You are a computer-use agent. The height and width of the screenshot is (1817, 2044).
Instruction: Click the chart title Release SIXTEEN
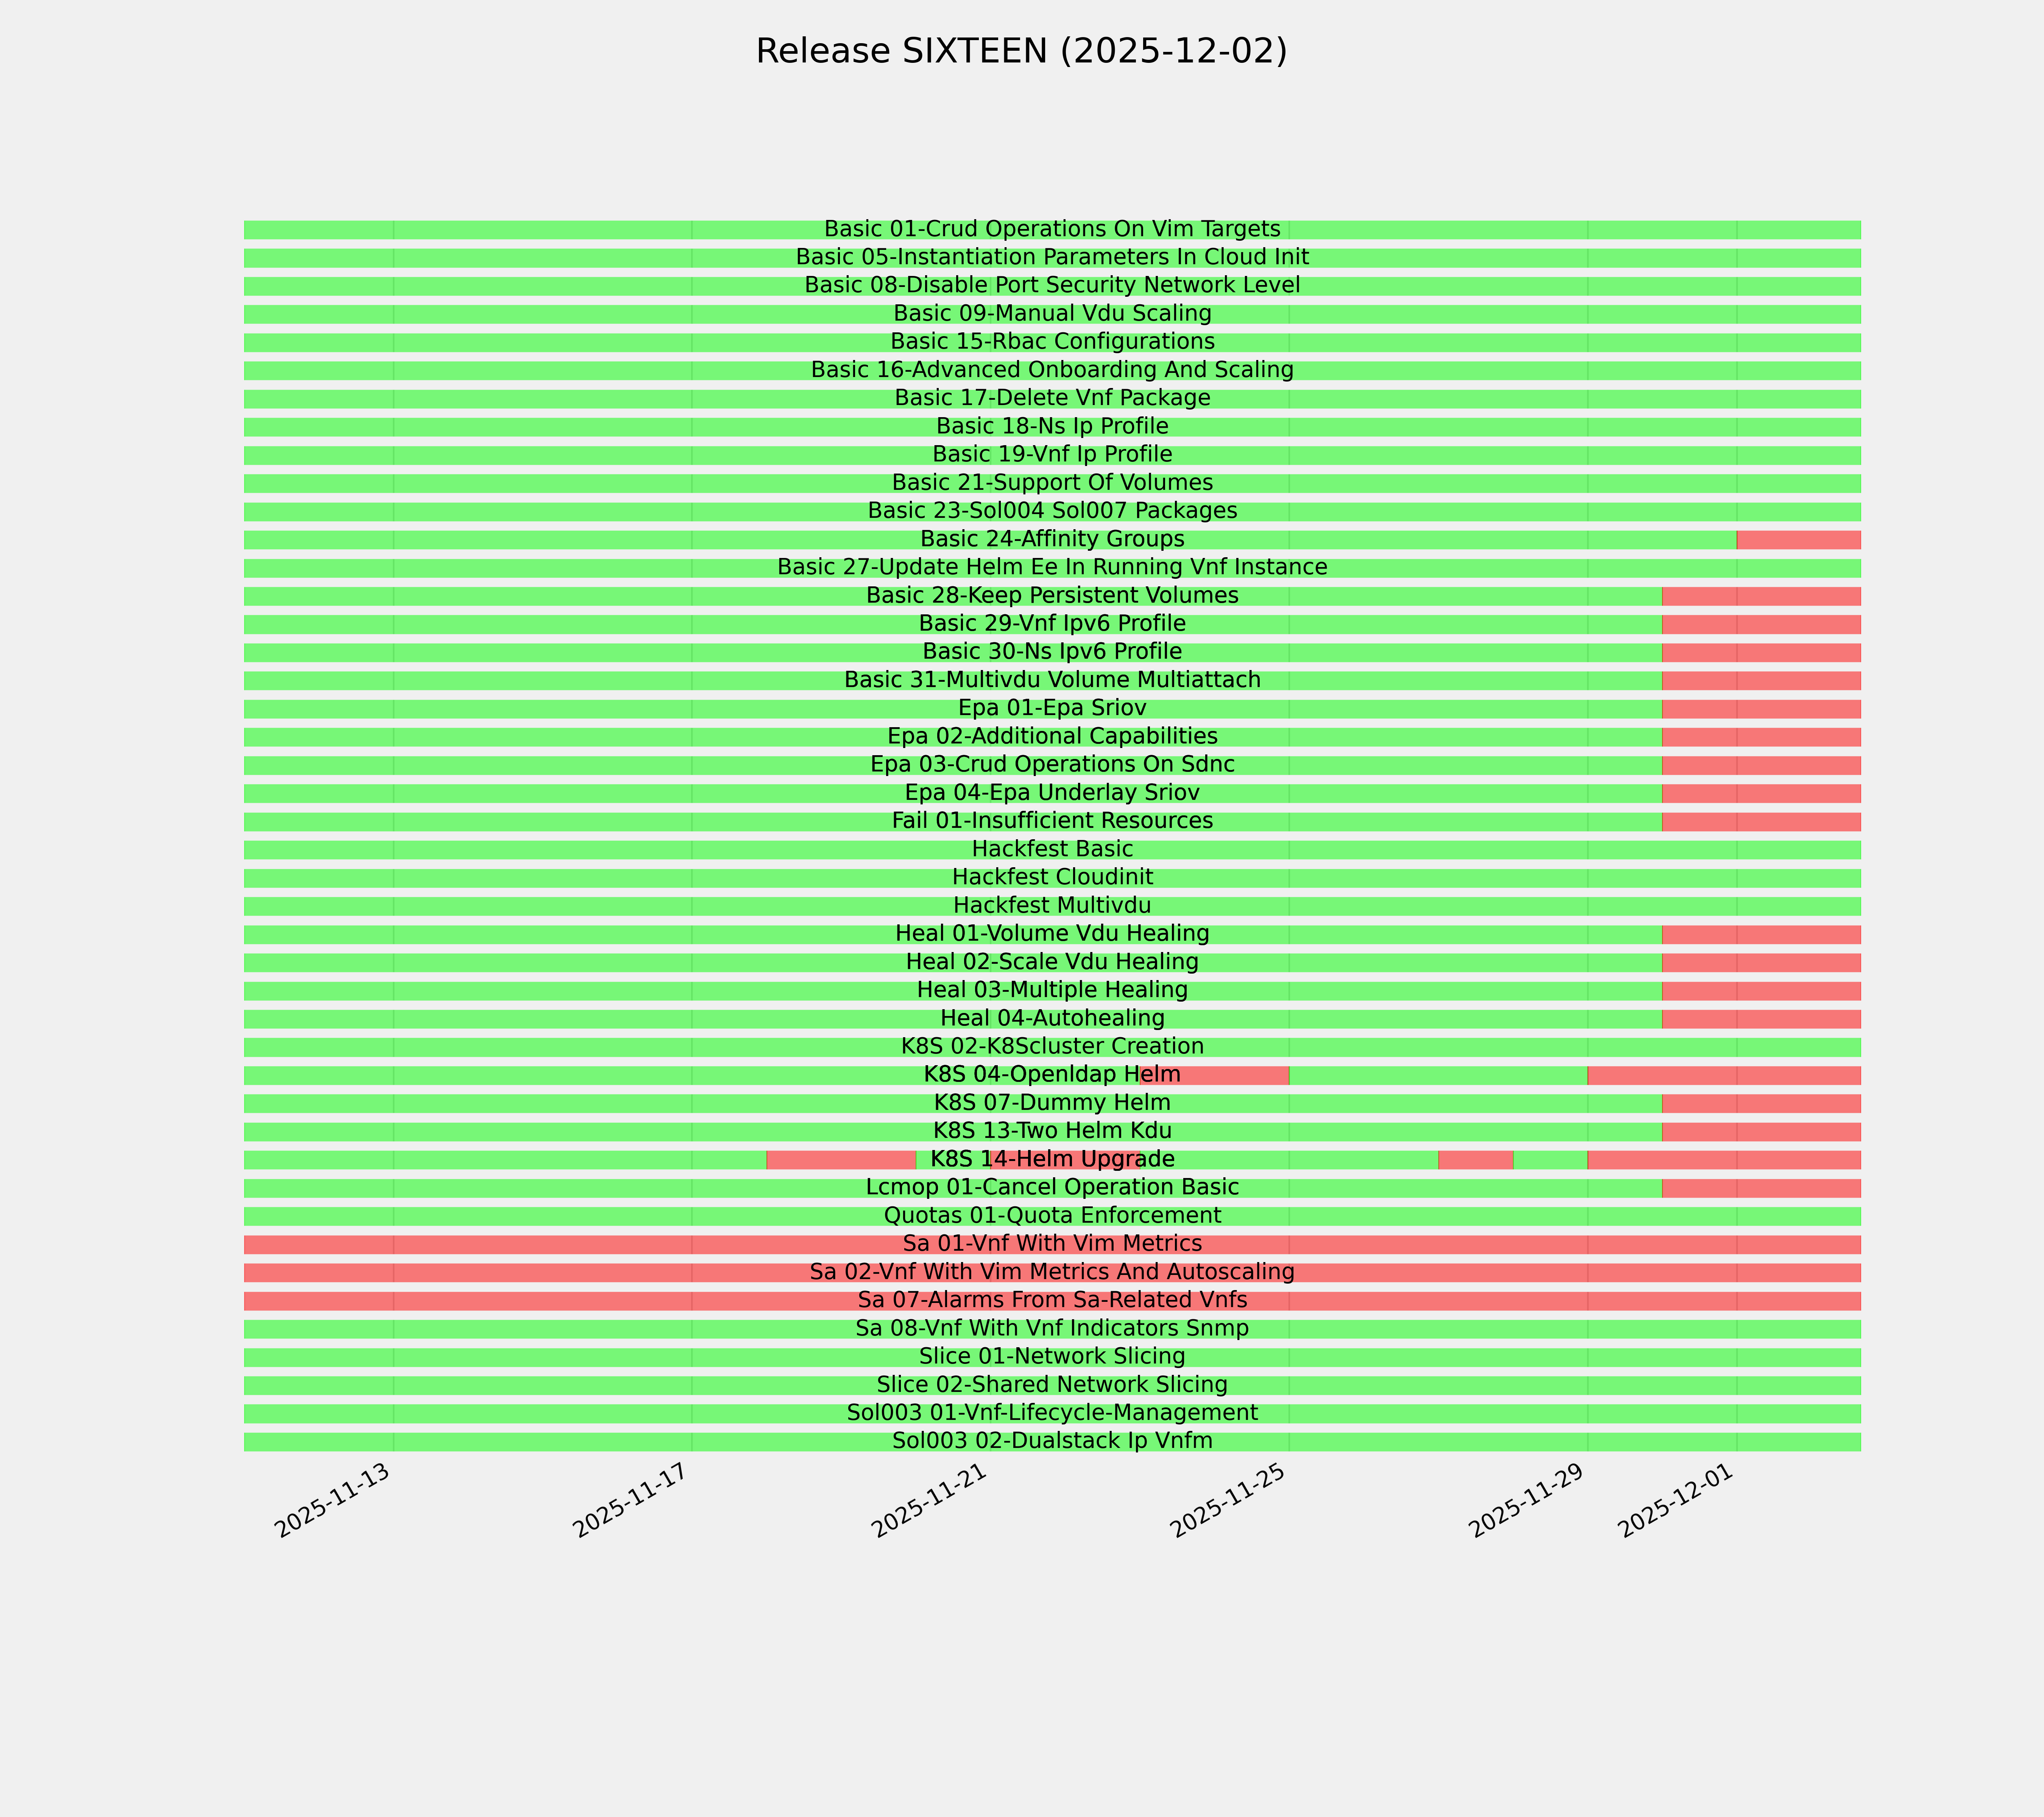(x=1021, y=51)
